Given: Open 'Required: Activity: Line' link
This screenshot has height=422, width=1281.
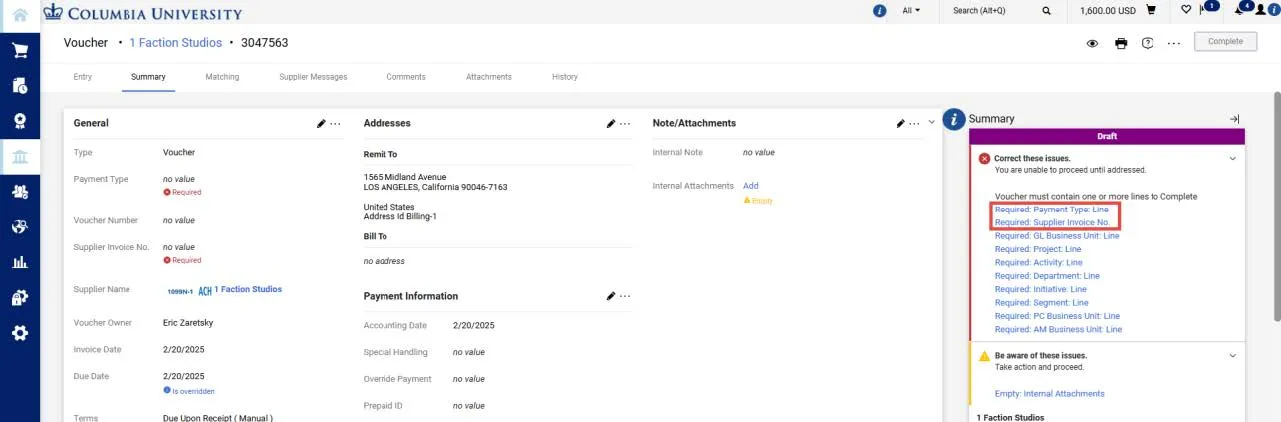Looking at the screenshot, I should point(1039,262).
